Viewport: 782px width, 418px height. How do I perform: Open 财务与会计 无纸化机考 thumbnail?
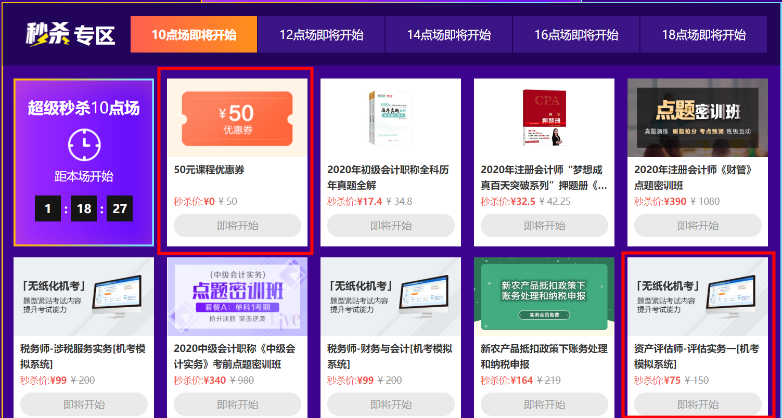391,297
